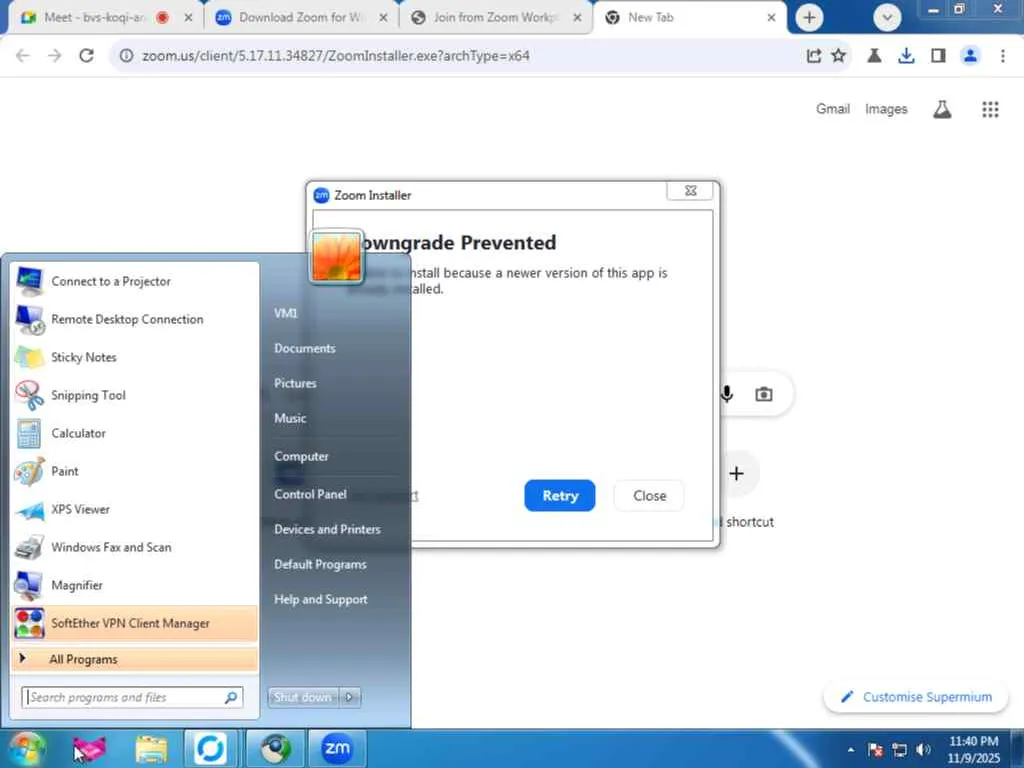Viewport: 1024px width, 768px height.
Task: Open Default Programs
Action: click(x=321, y=564)
